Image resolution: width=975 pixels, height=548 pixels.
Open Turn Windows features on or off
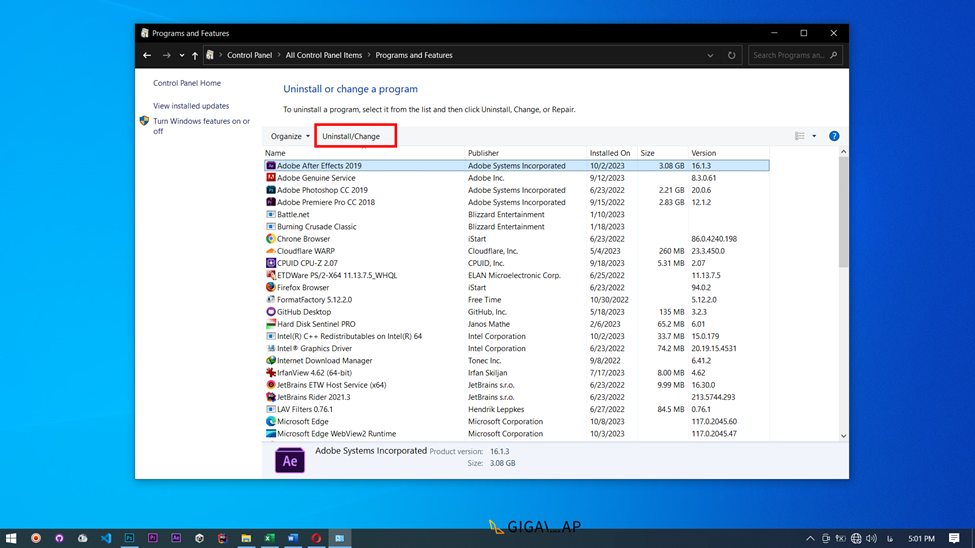pyautogui.click(x=201, y=126)
